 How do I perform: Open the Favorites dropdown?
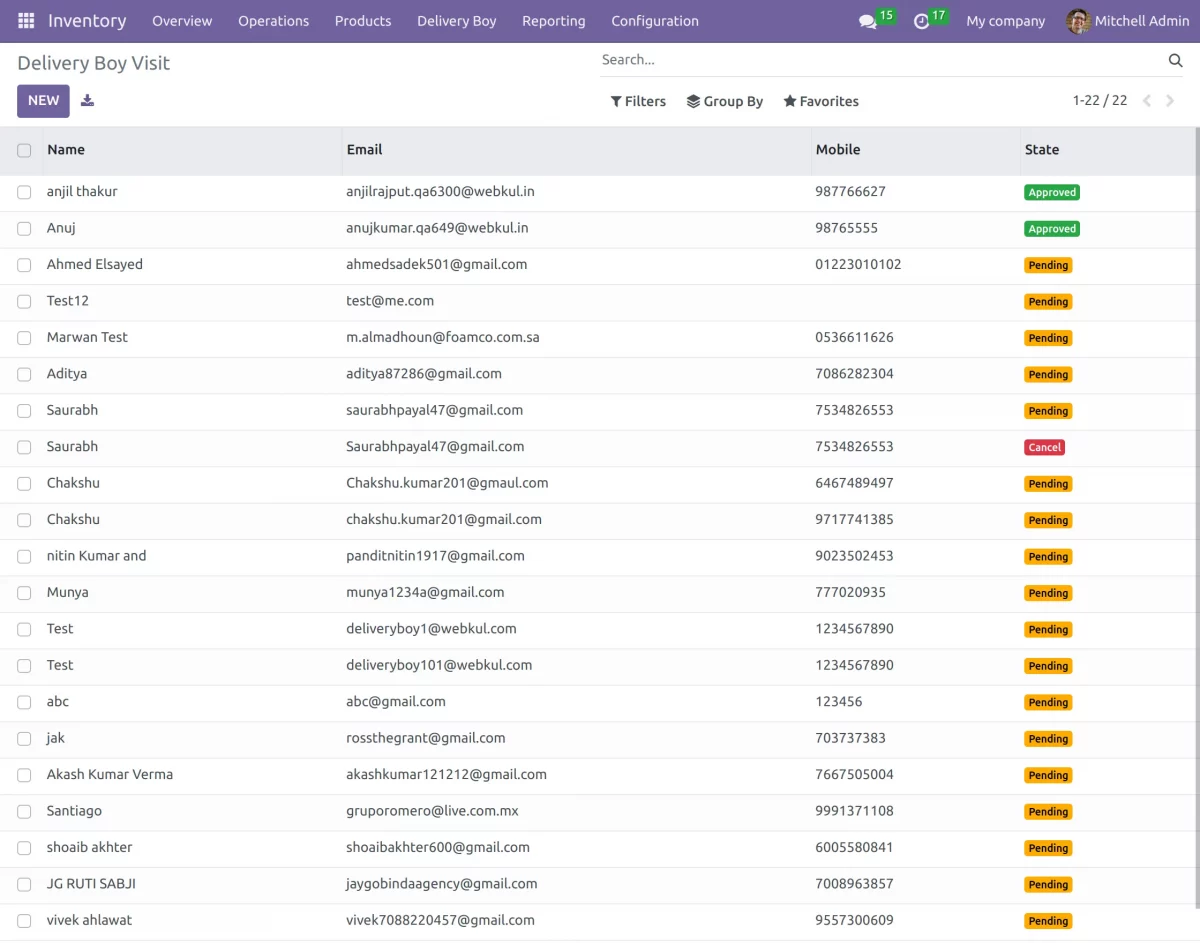(821, 101)
